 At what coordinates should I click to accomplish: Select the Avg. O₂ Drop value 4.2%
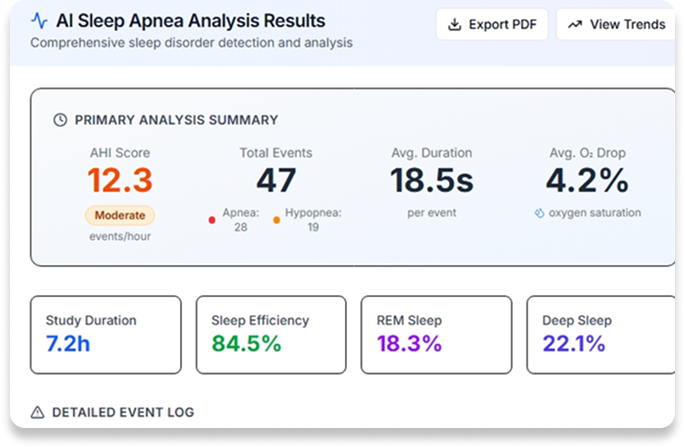(x=587, y=181)
